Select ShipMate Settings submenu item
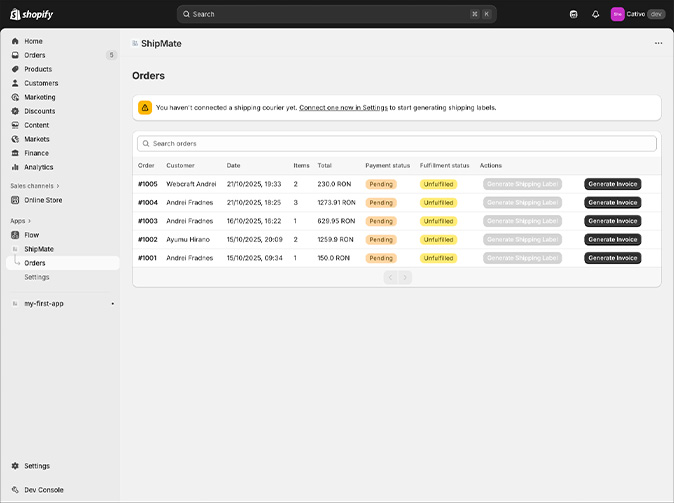Screen dimensions: 674x503 tap(37, 277)
